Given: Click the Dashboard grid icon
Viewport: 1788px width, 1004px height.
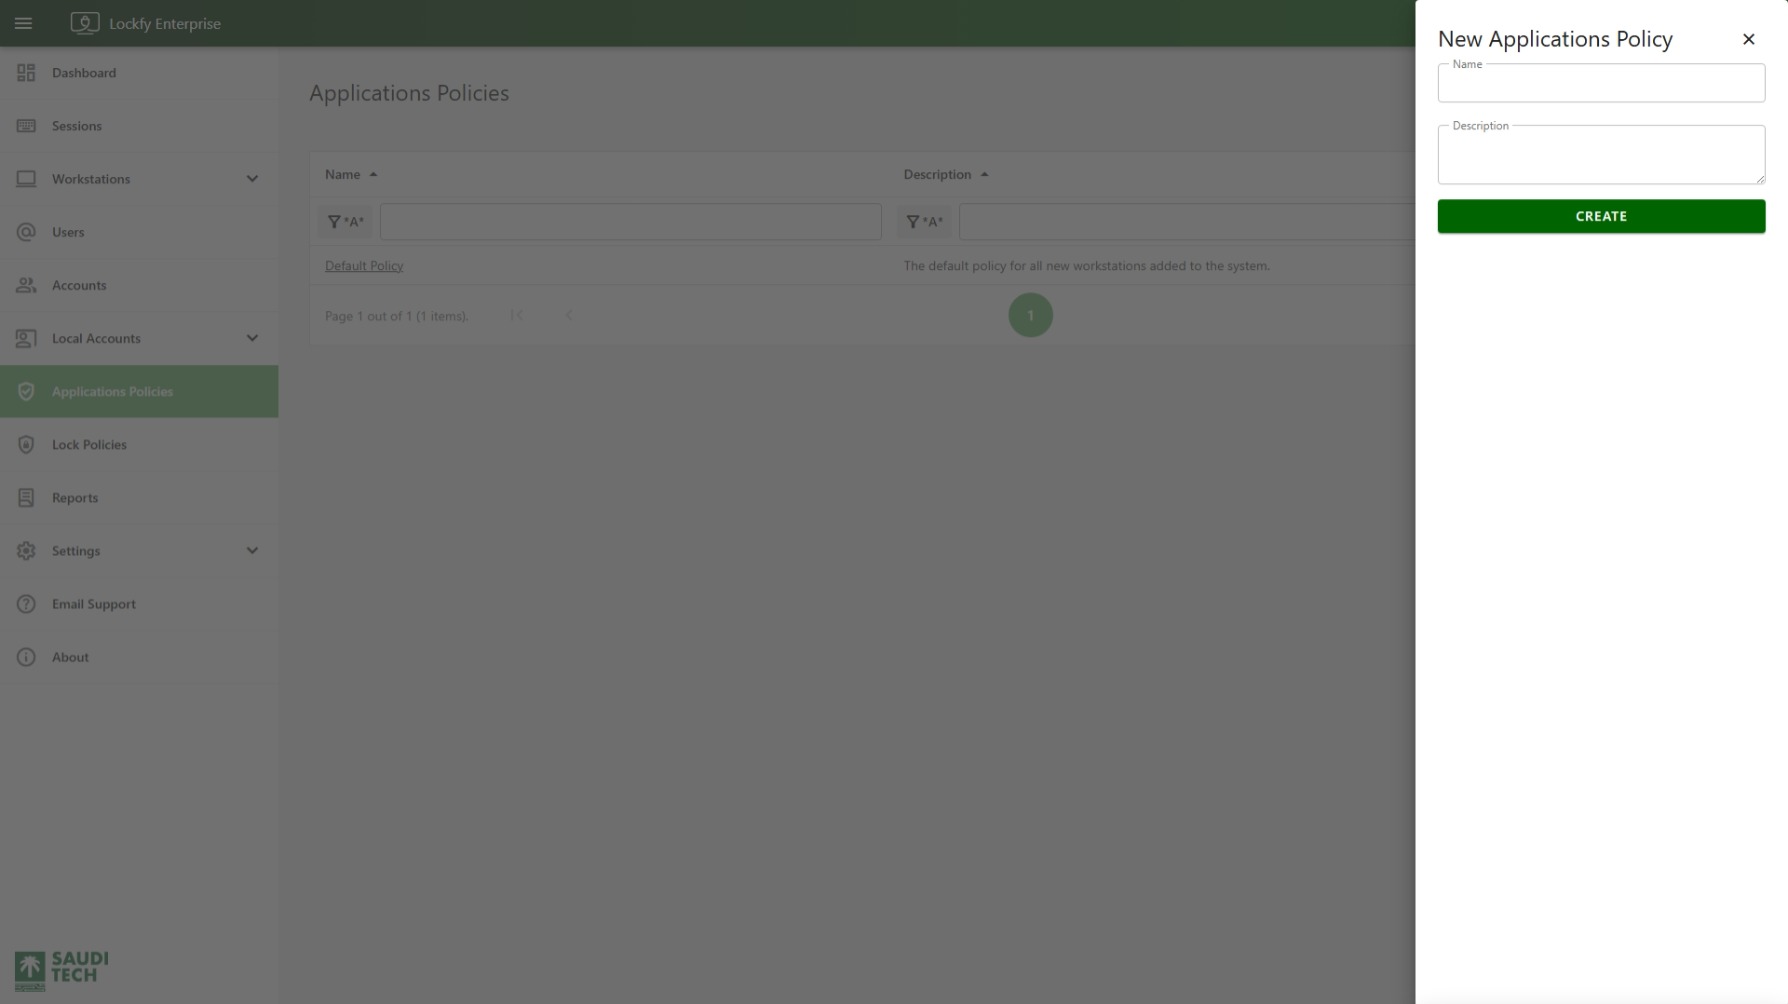Looking at the screenshot, I should click(x=26, y=73).
